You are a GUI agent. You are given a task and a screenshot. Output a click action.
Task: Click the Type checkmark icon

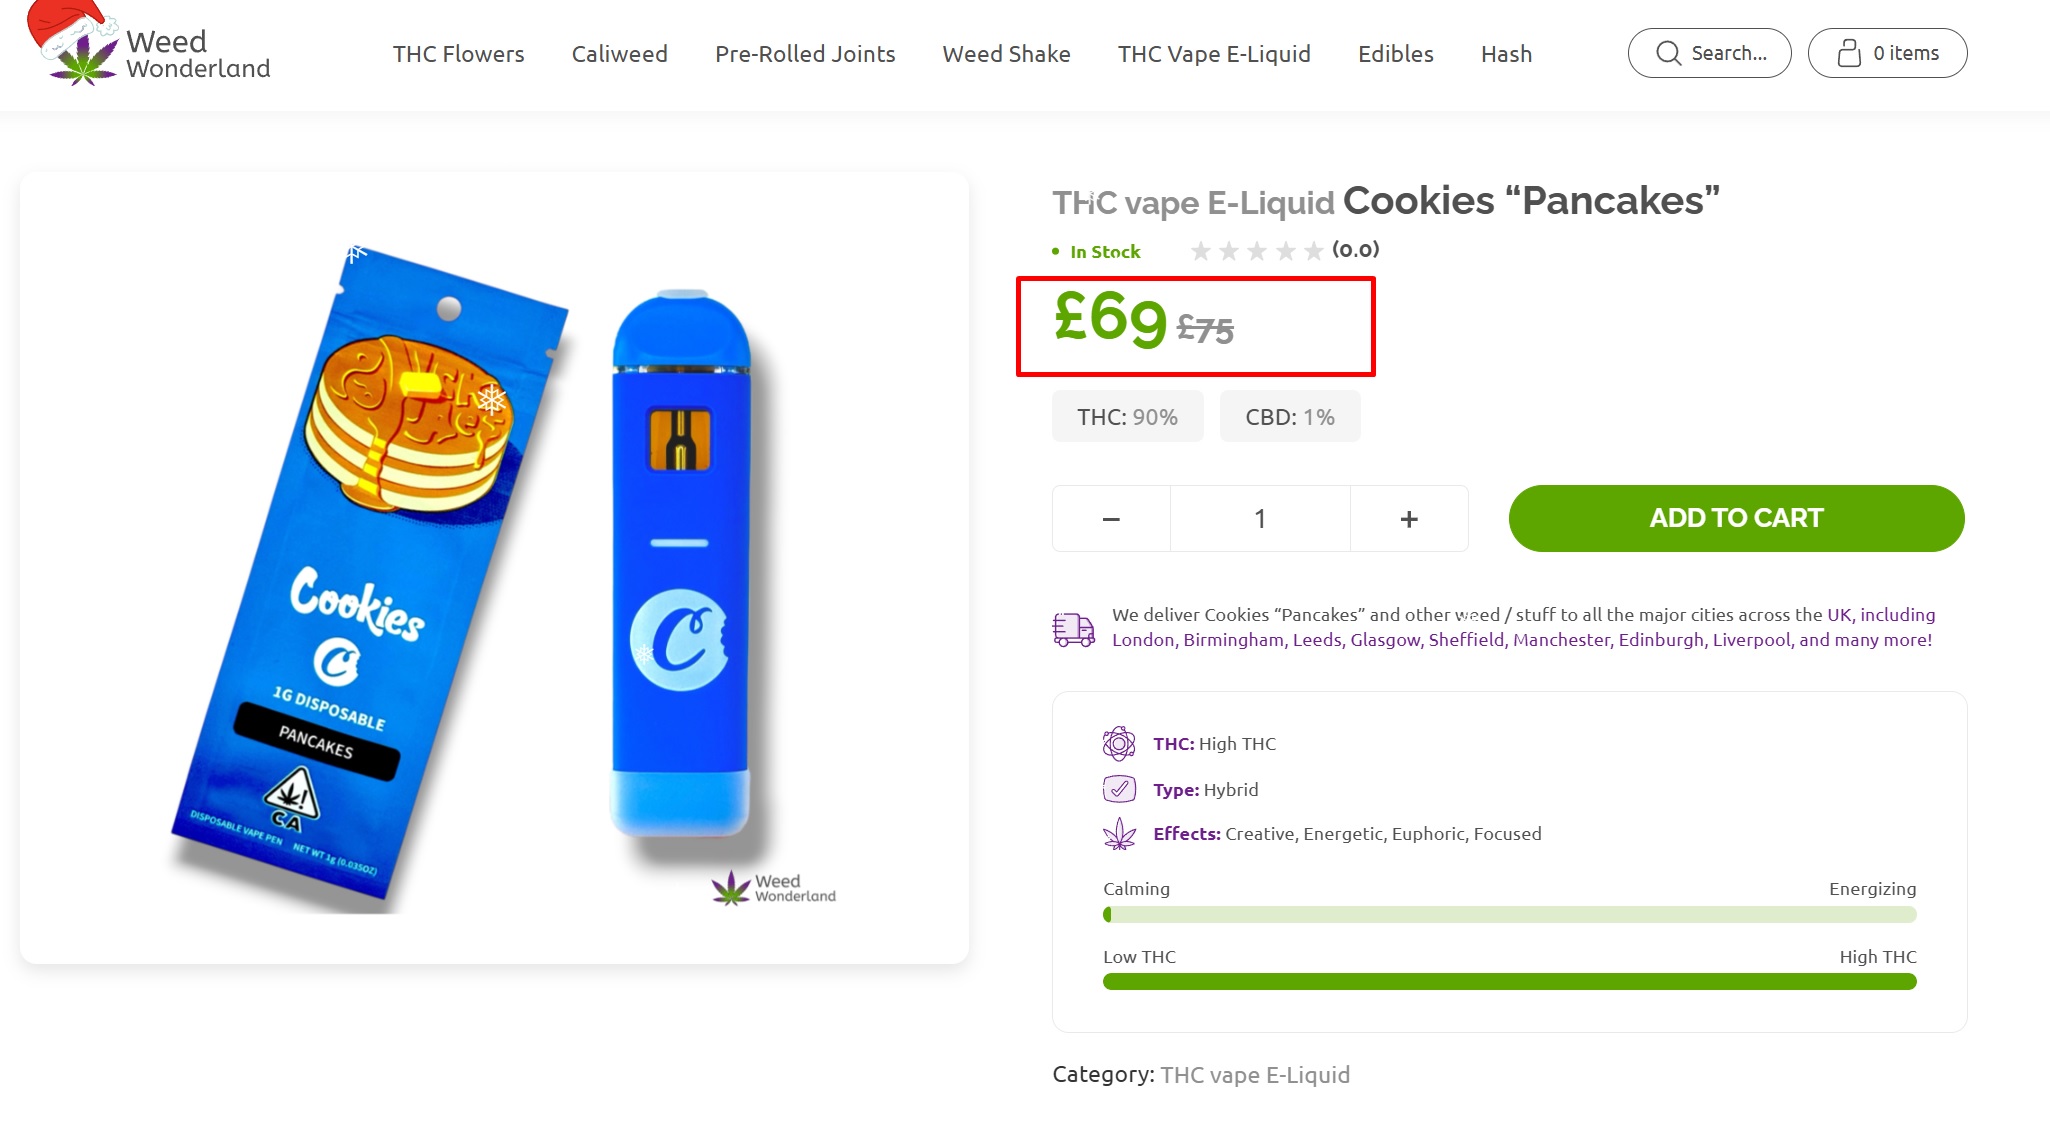pyautogui.click(x=1119, y=789)
